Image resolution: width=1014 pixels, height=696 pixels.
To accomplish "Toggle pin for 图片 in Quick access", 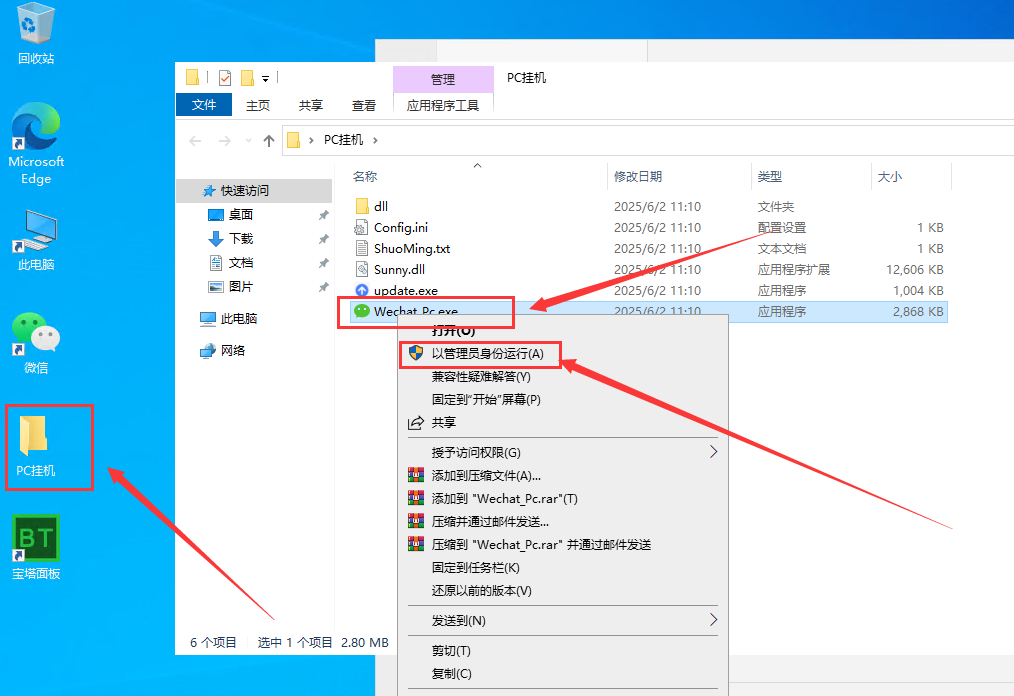I will [x=322, y=286].
